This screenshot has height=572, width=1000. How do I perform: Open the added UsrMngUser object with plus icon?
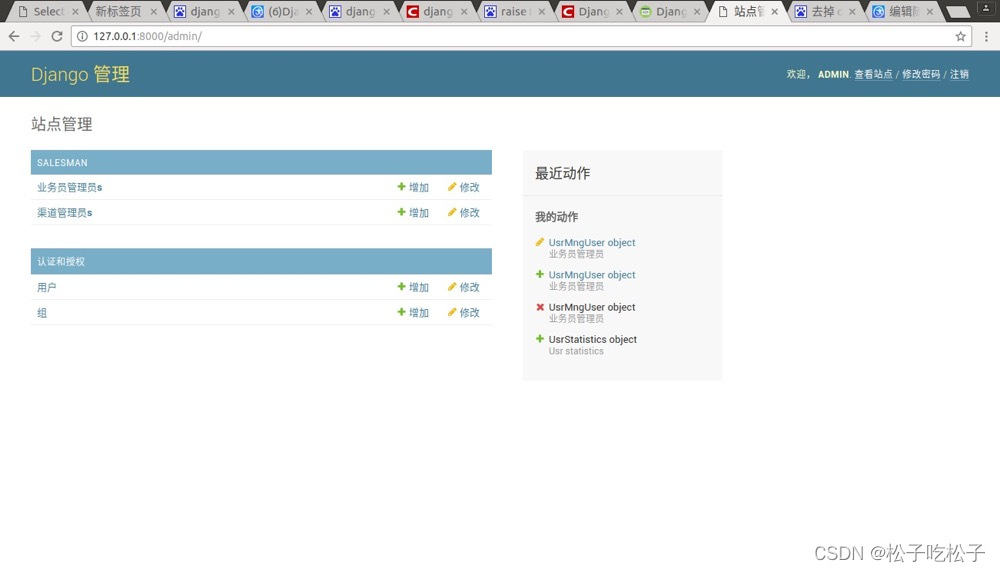point(592,275)
